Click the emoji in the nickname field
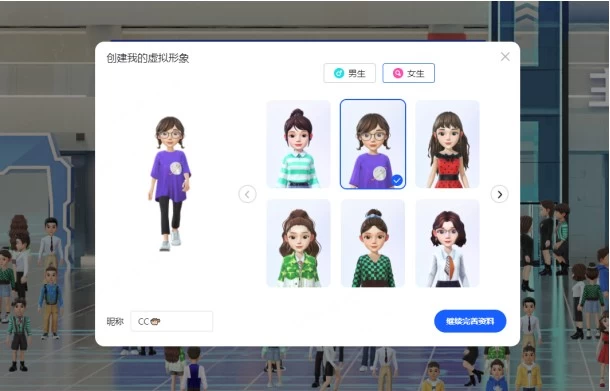 [x=155, y=322]
